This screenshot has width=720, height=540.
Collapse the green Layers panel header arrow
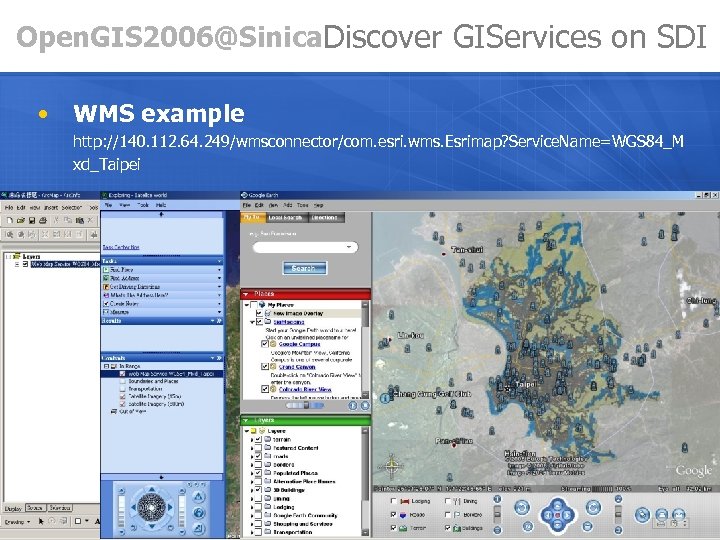coord(246,421)
